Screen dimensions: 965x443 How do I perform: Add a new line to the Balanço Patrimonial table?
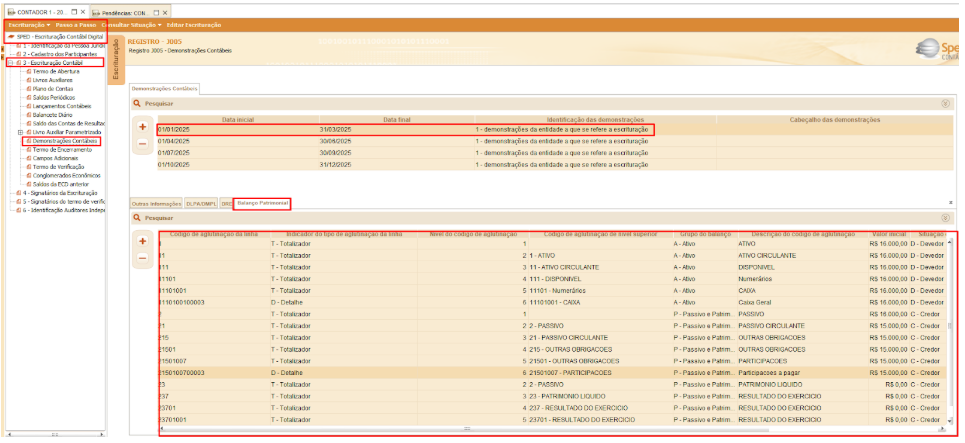click(143, 241)
